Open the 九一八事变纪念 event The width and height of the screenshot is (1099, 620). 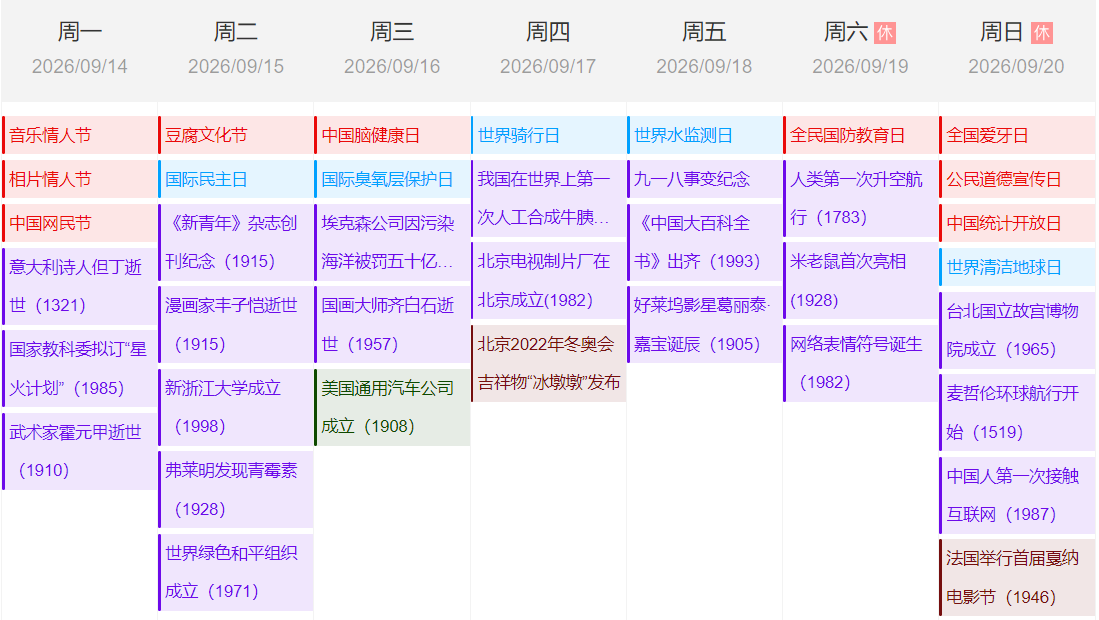(x=704, y=179)
